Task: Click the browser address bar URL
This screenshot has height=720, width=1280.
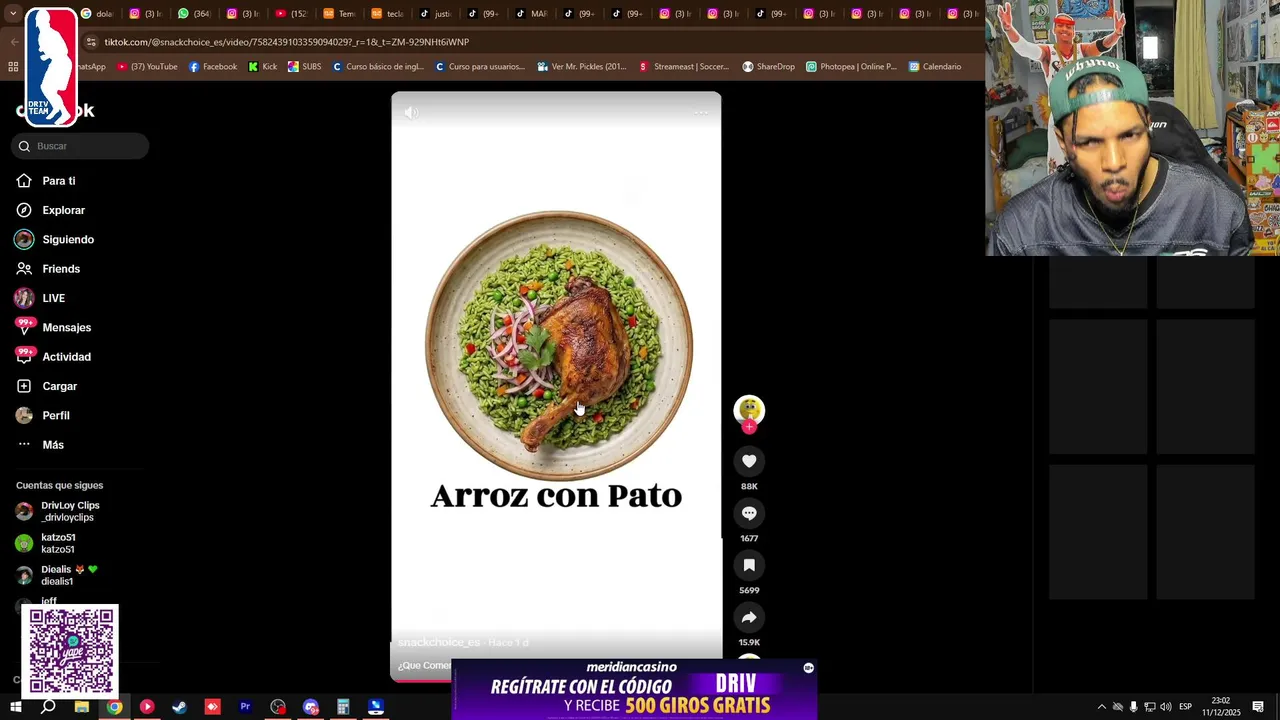Action: pyautogui.click(x=287, y=42)
